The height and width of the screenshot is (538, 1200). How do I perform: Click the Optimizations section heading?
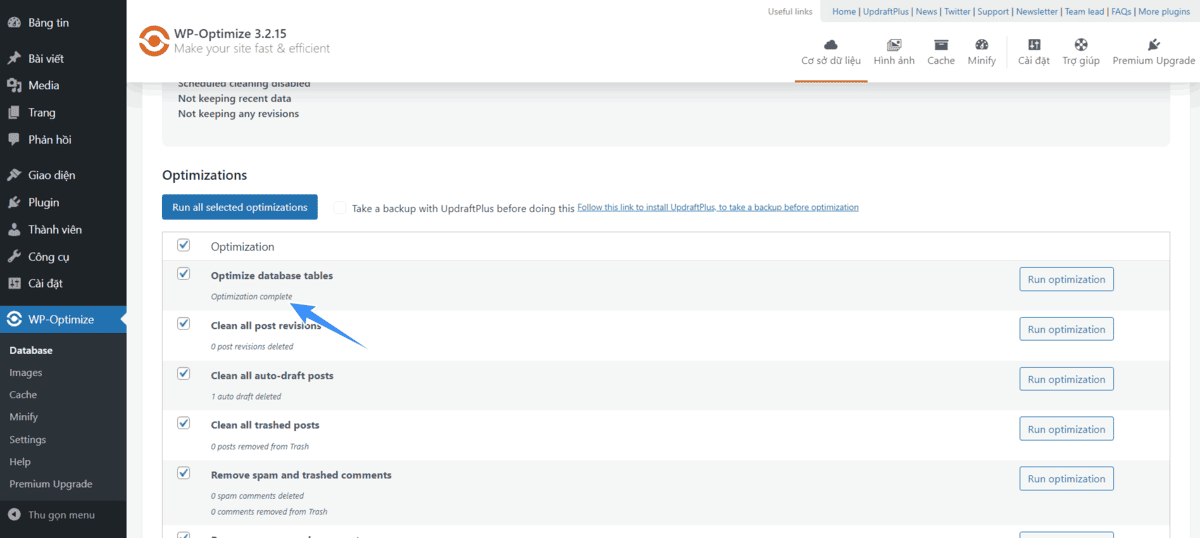click(x=204, y=175)
